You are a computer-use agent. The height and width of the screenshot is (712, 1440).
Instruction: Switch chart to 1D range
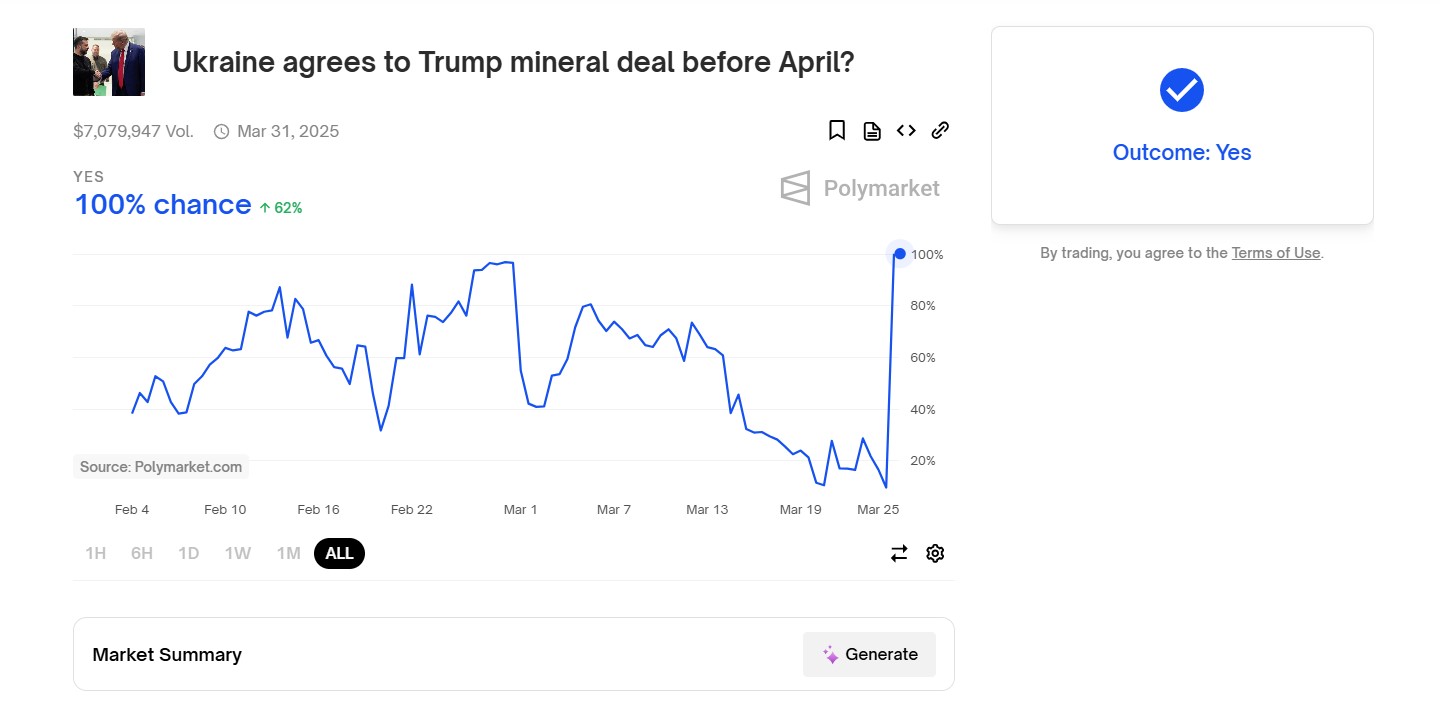189,553
